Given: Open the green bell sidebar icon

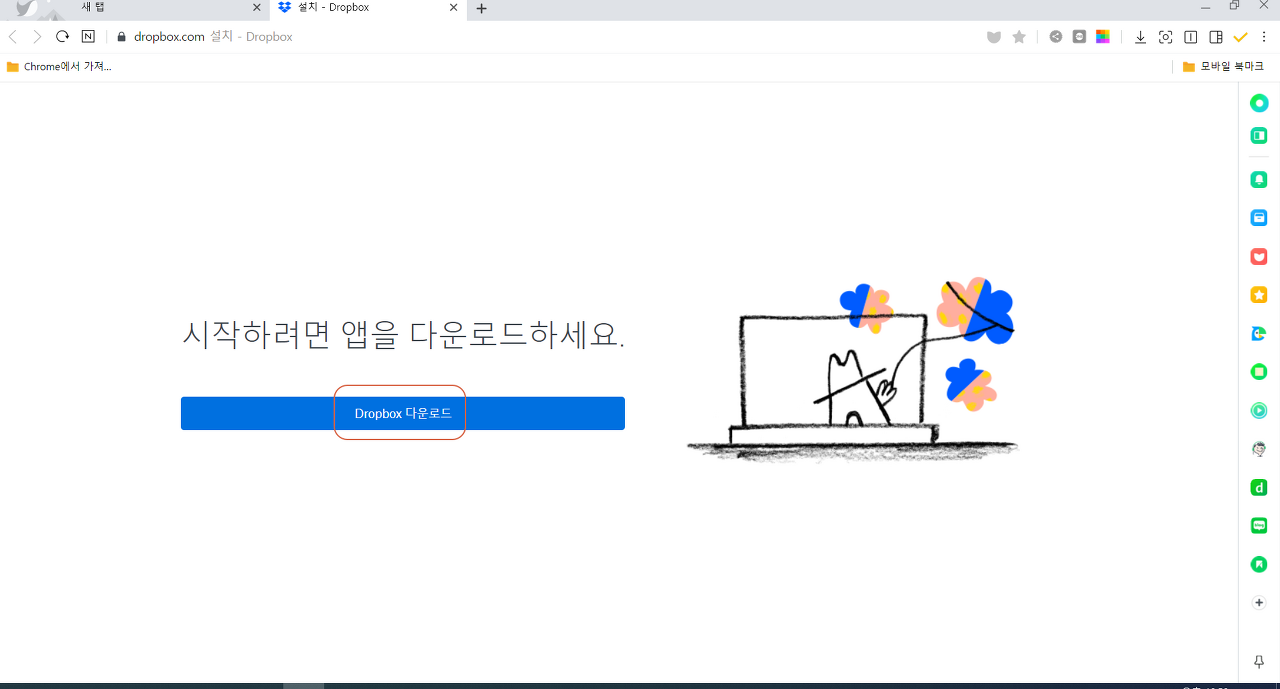Looking at the screenshot, I should tap(1259, 180).
